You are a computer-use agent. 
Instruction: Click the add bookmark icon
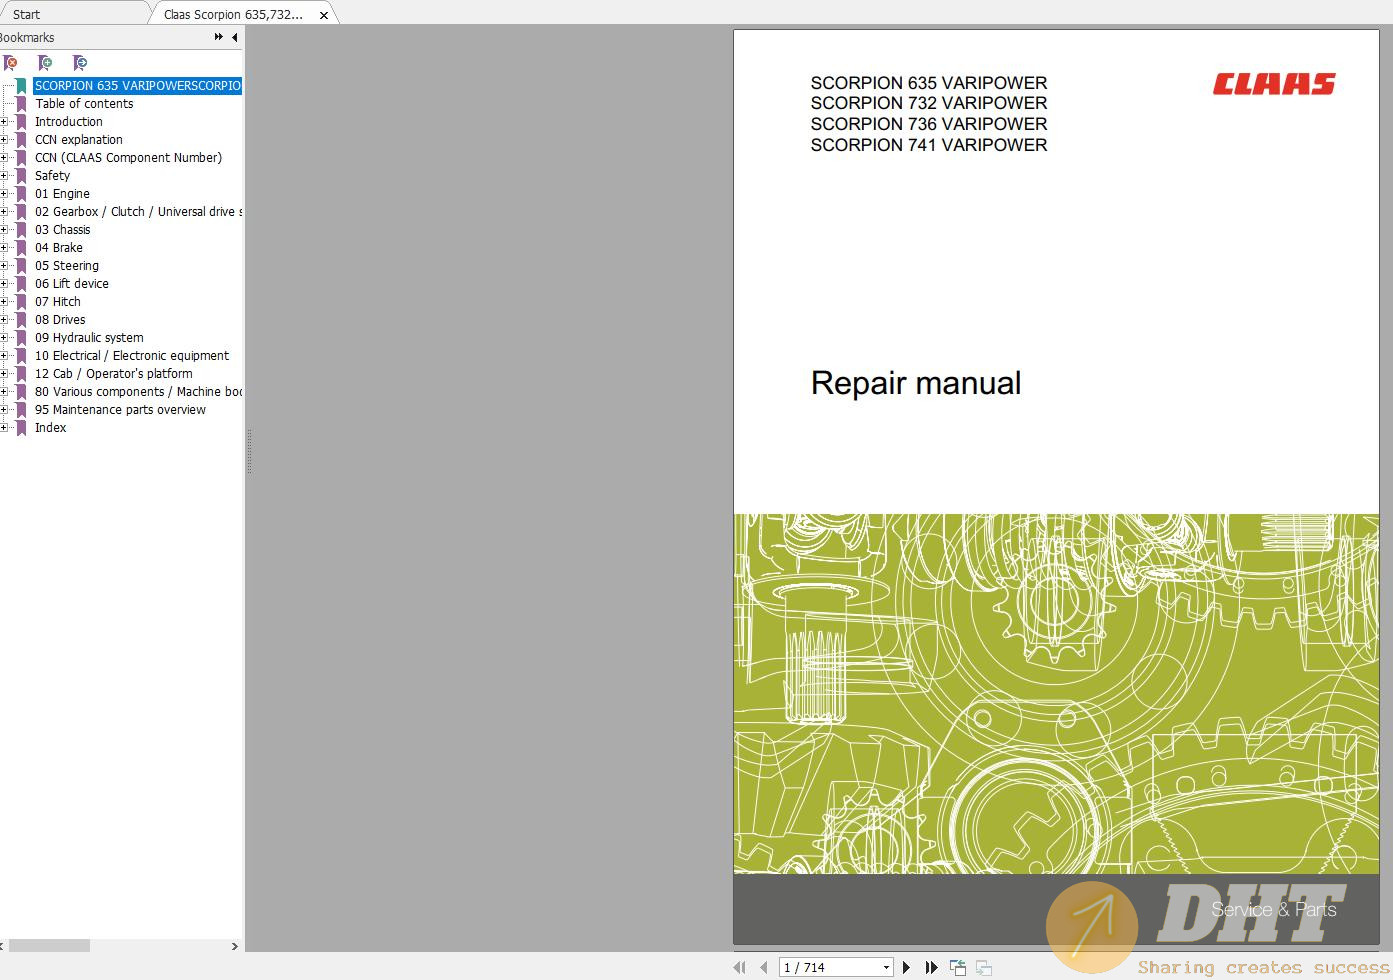coord(45,63)
